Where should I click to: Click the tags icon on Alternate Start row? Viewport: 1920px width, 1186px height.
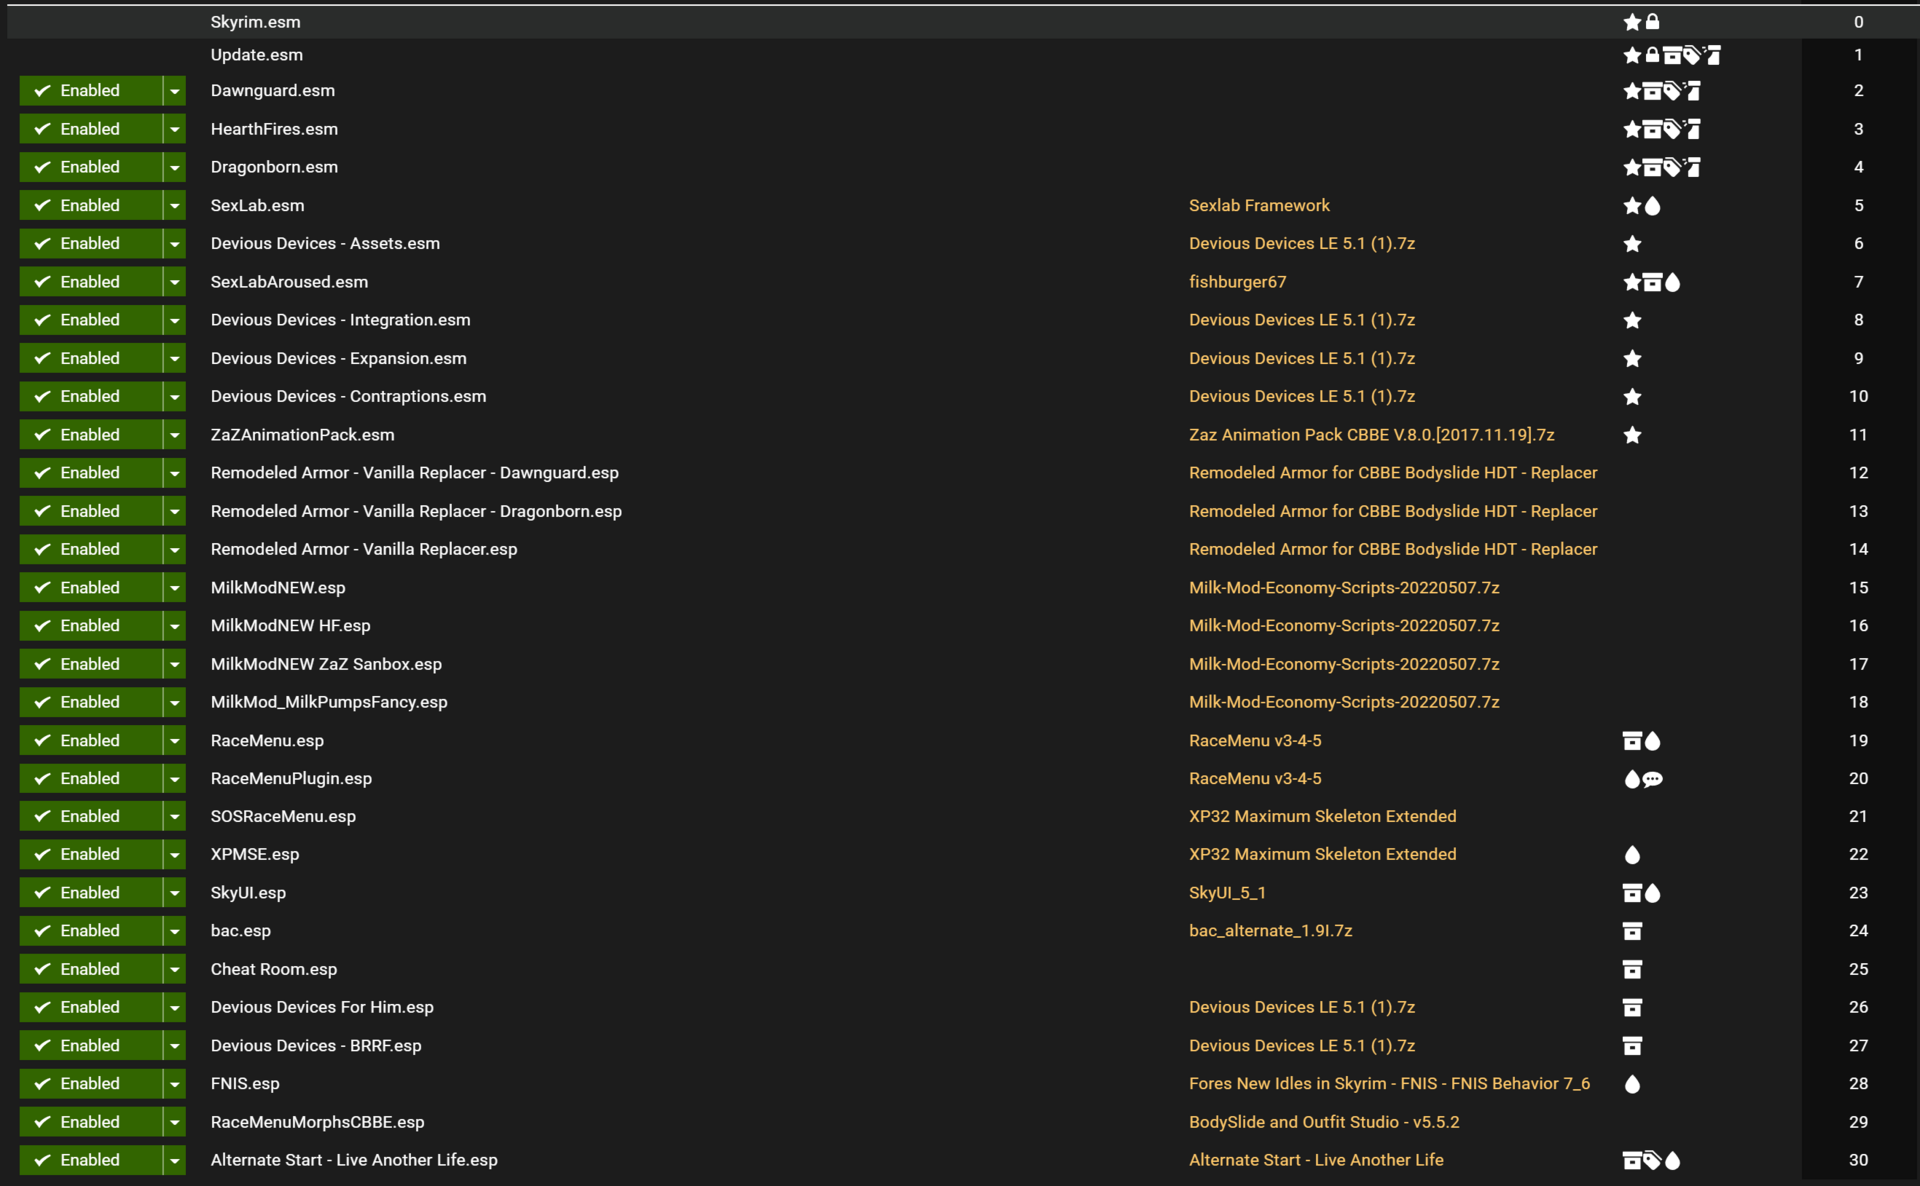click(1652, 1160)
